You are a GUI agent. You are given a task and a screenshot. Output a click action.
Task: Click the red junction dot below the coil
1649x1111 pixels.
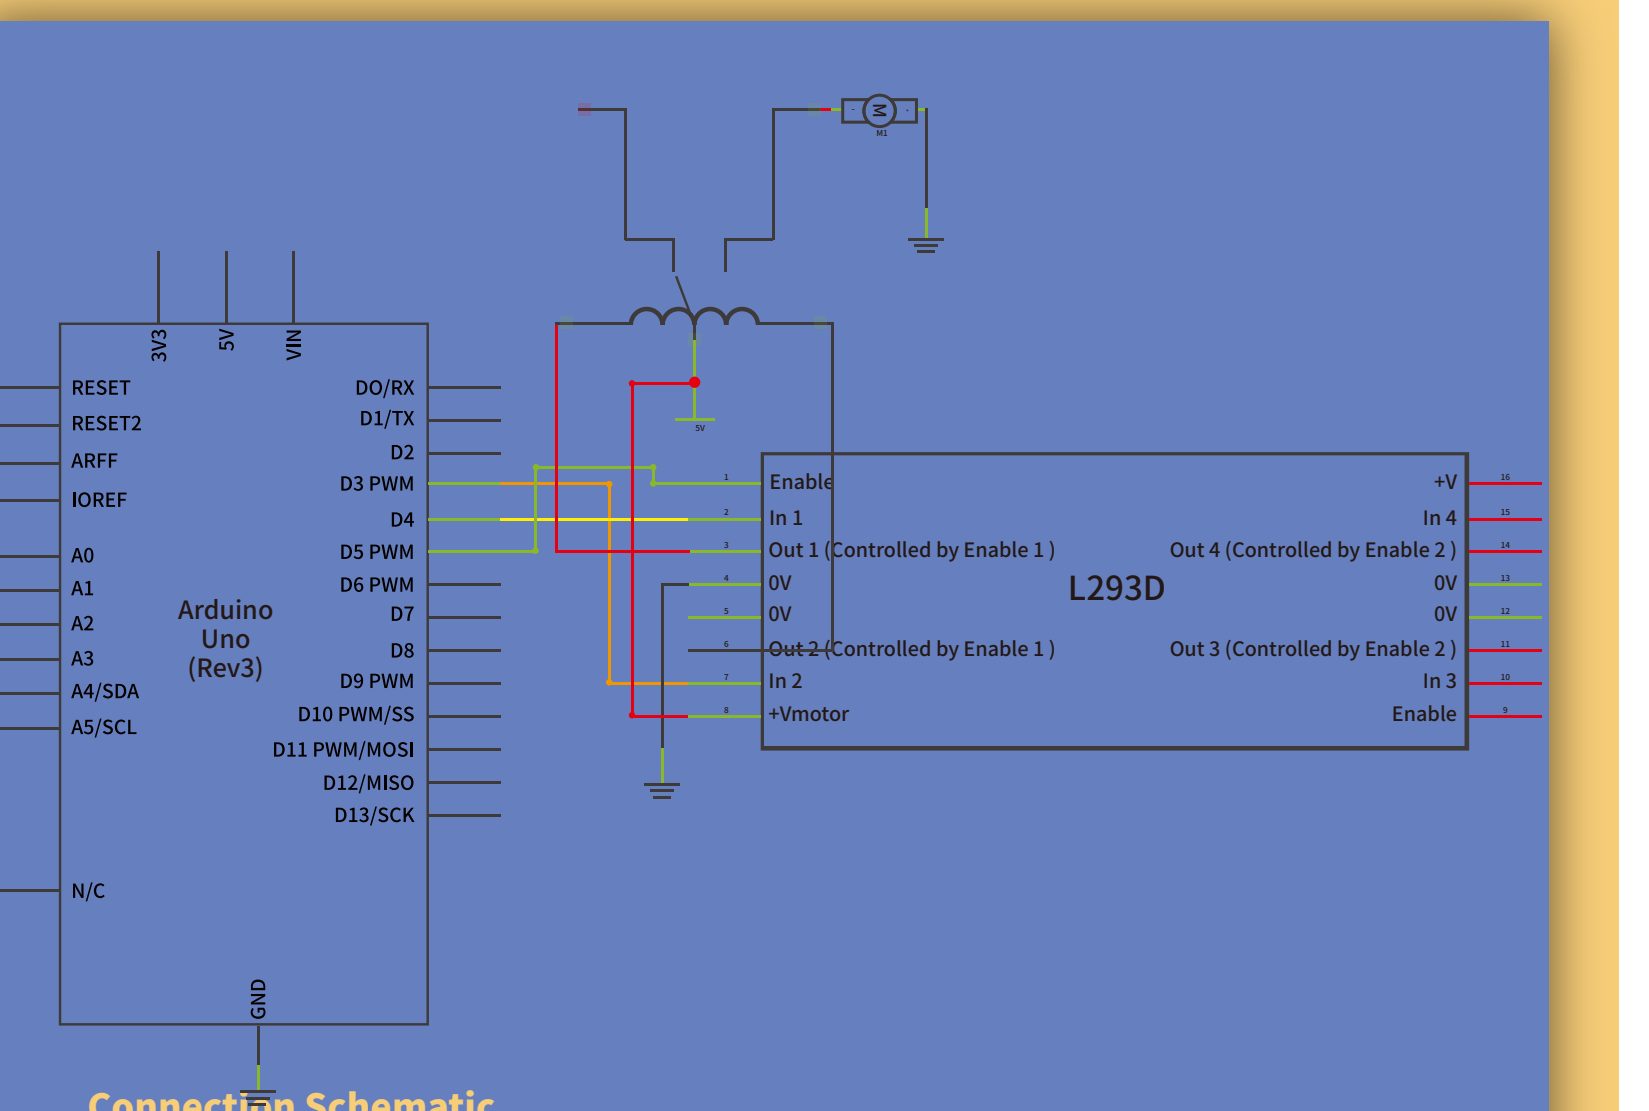click(694, 382)
